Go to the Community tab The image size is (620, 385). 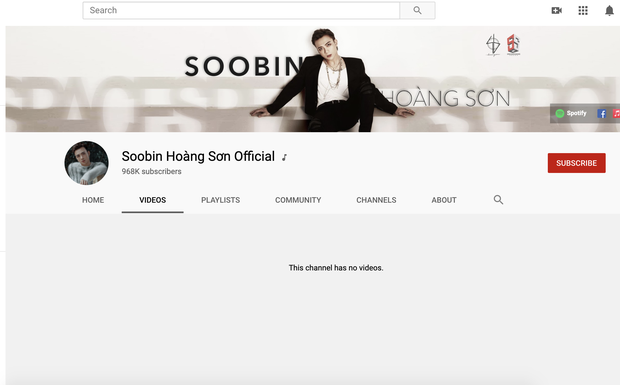298,200
